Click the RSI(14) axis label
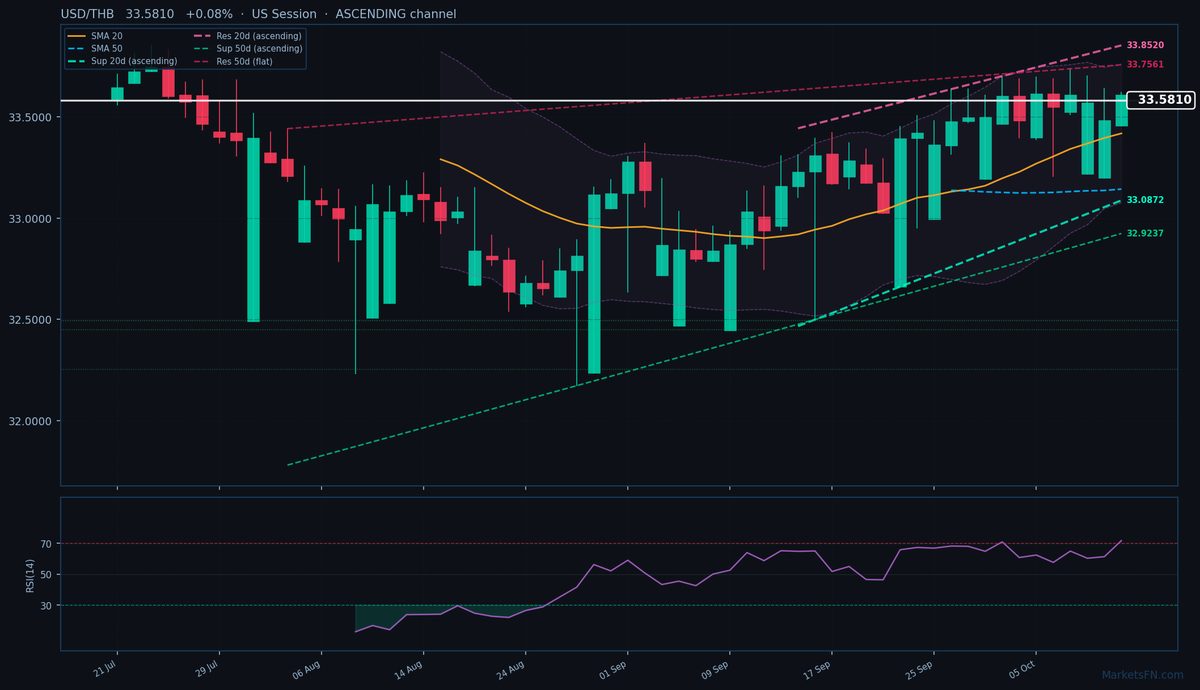Viewport: 1200px width, 690px height. point(31,574)
